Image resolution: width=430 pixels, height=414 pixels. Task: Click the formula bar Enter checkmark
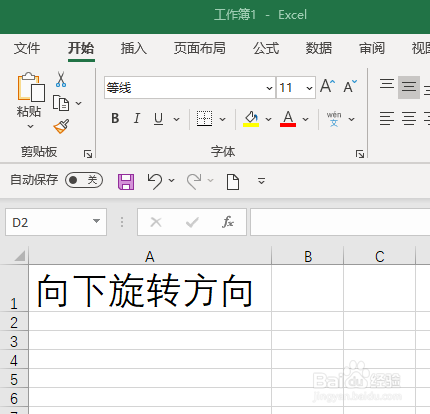coord(192,222)
